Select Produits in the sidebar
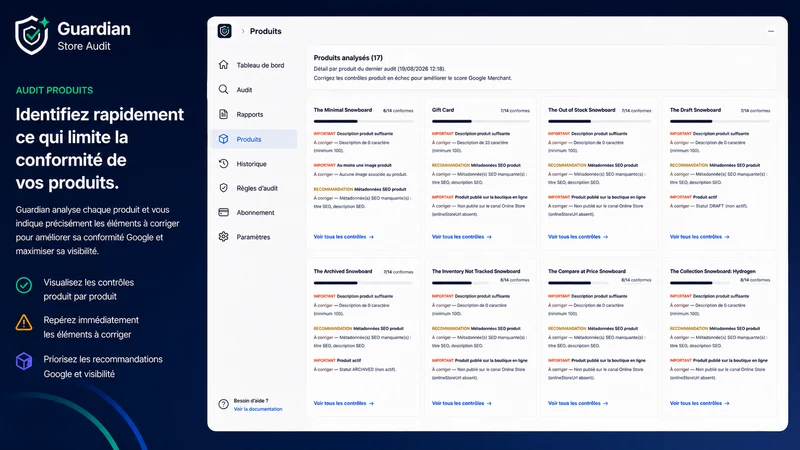Image resolution: width=800 pixels, height=450 pixels. pos(254,139)
